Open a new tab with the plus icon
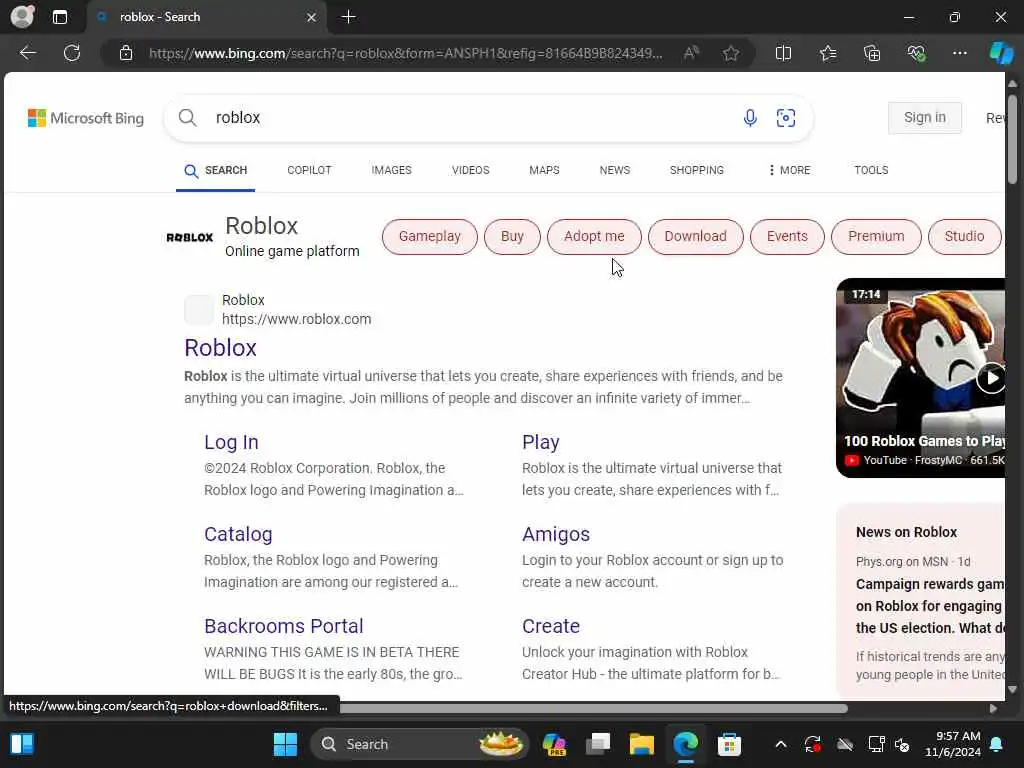This screenshot has width=1024, height=768. click(x=349, y=17)
